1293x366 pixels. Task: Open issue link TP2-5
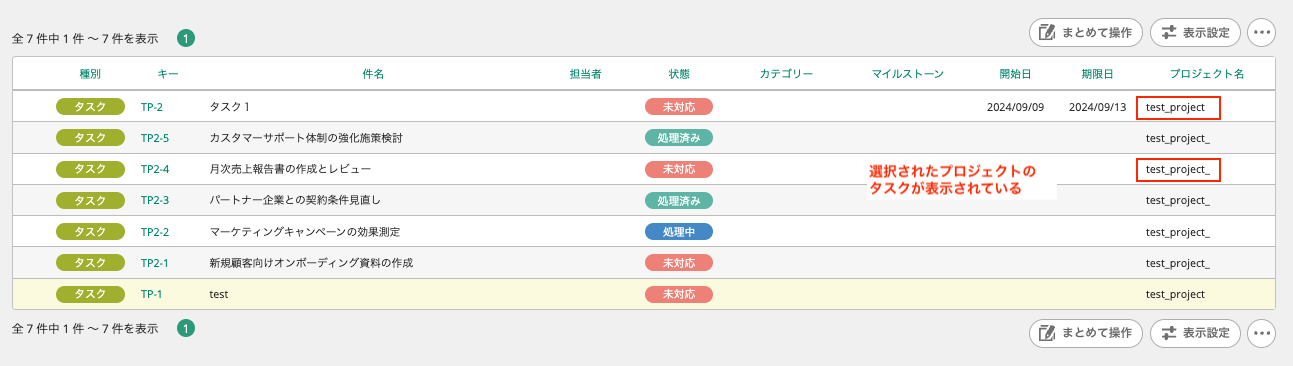(x=155, y=137)
